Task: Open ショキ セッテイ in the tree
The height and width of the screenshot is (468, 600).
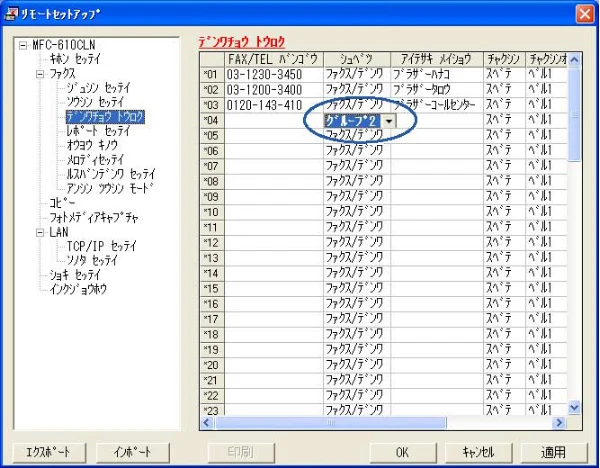Action: point(75,275)
